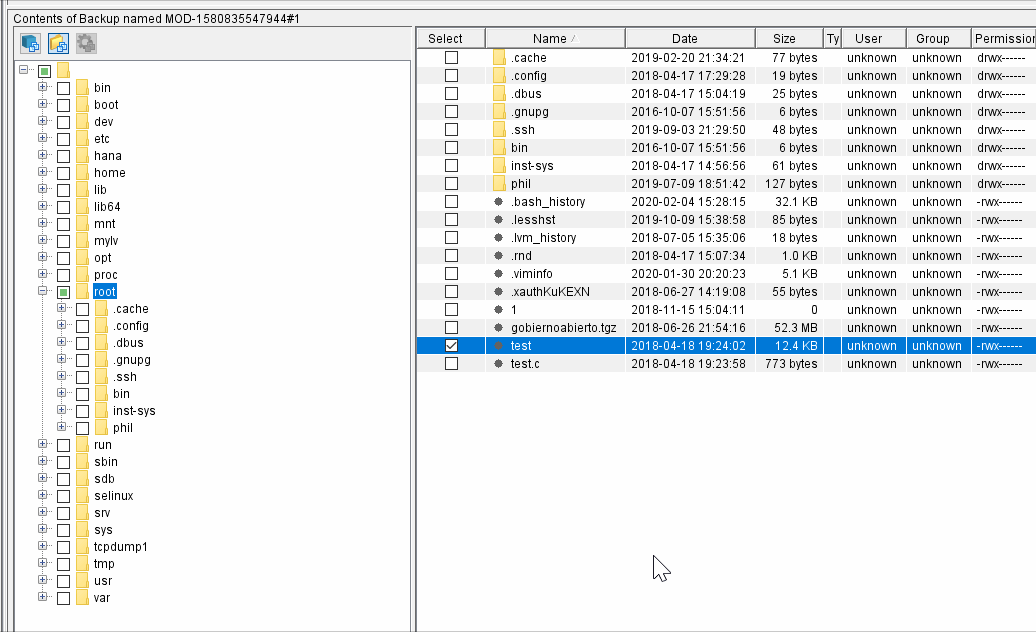This screenshot has height=632, width=1036.
Task: Check the checkbox for test.c
Action: pyautogui.click(x=451, y=363)
